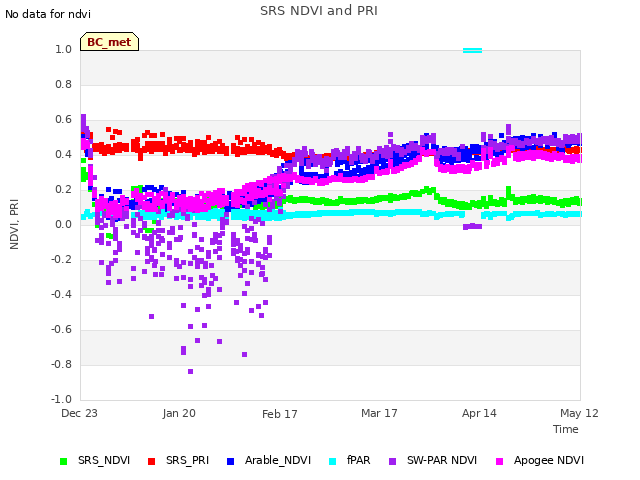
Task: Click the magenta Apogee NDVI legend swatch
Action: coord(499,461)
